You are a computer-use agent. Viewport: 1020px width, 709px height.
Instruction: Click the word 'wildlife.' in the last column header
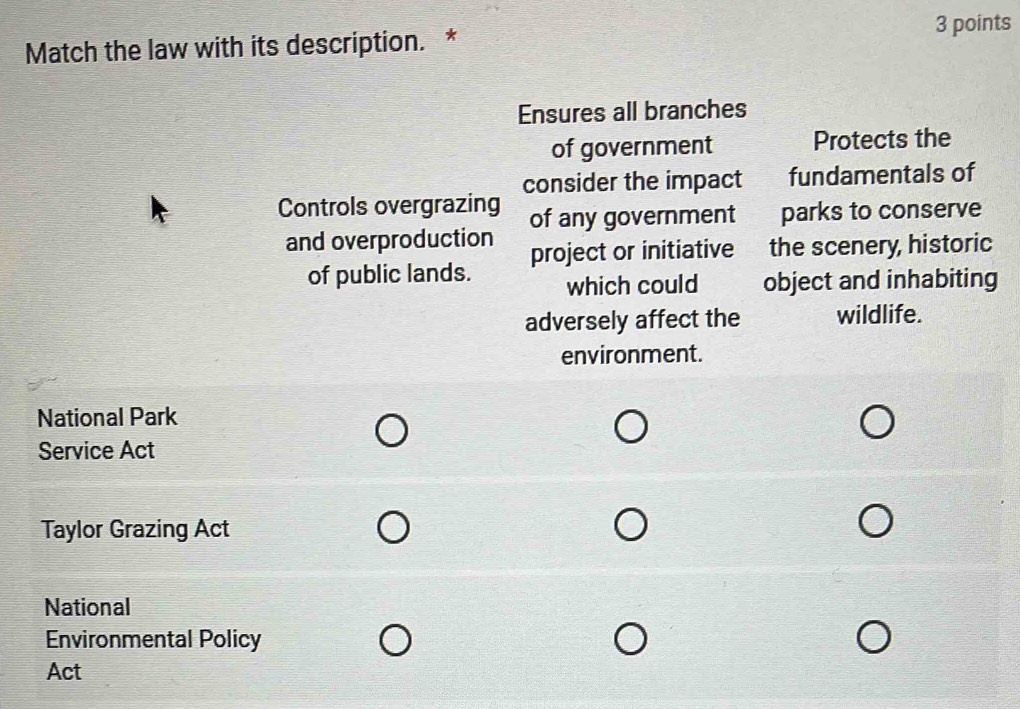(879, 315)
